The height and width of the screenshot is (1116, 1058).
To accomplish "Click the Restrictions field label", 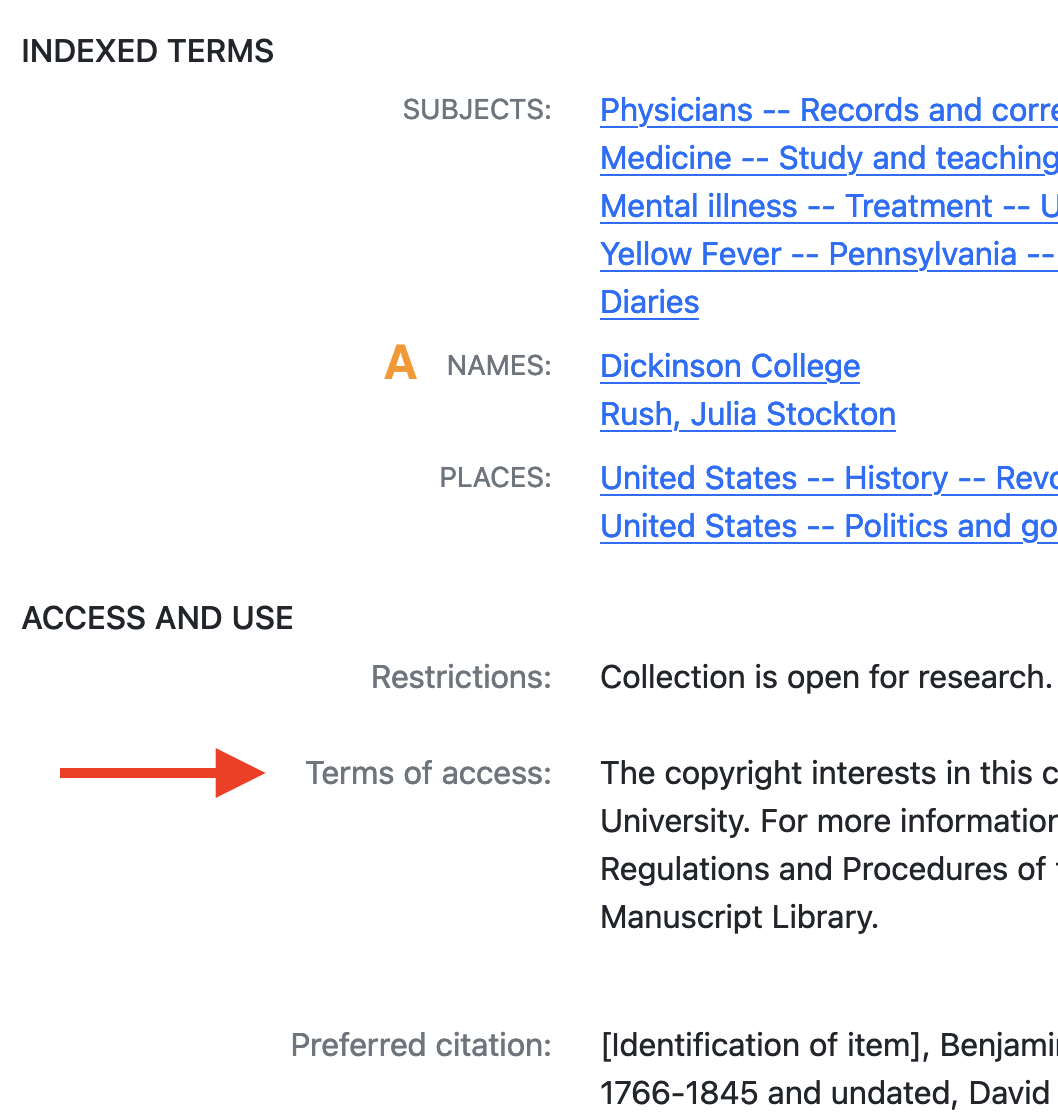I will [461, 677].
